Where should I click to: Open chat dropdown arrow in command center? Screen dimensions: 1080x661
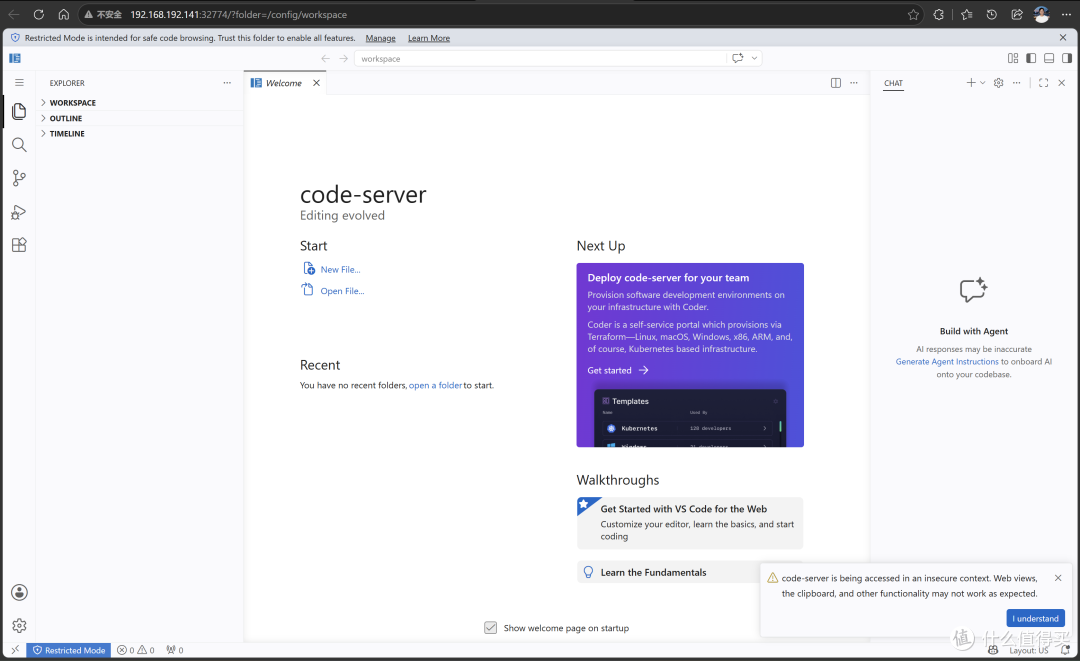[x=754, y=59]
